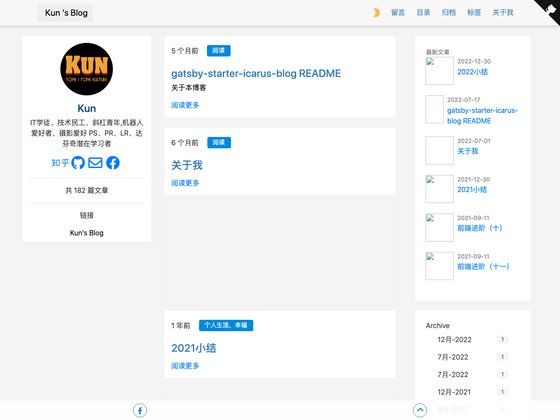
Task: Click 阅读更多 under 关于我 post
Action: [185, 183]
